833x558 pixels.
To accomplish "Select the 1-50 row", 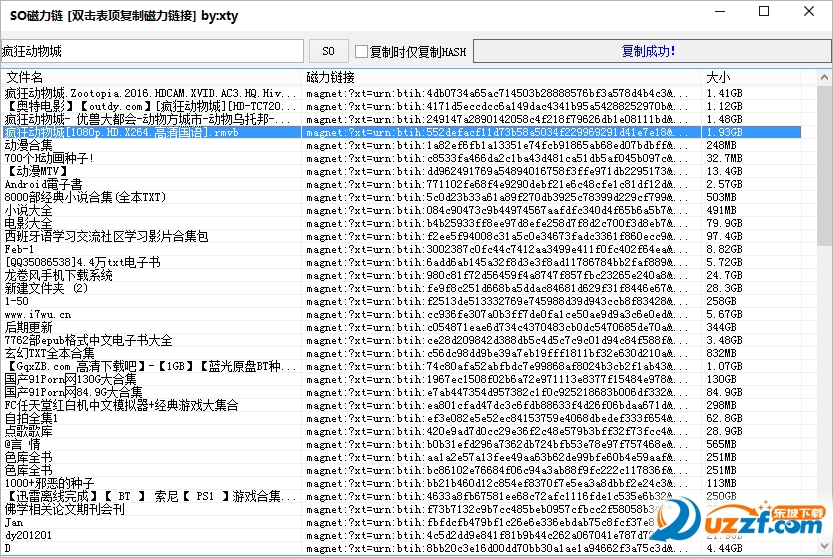I will [x=401, y=301].
